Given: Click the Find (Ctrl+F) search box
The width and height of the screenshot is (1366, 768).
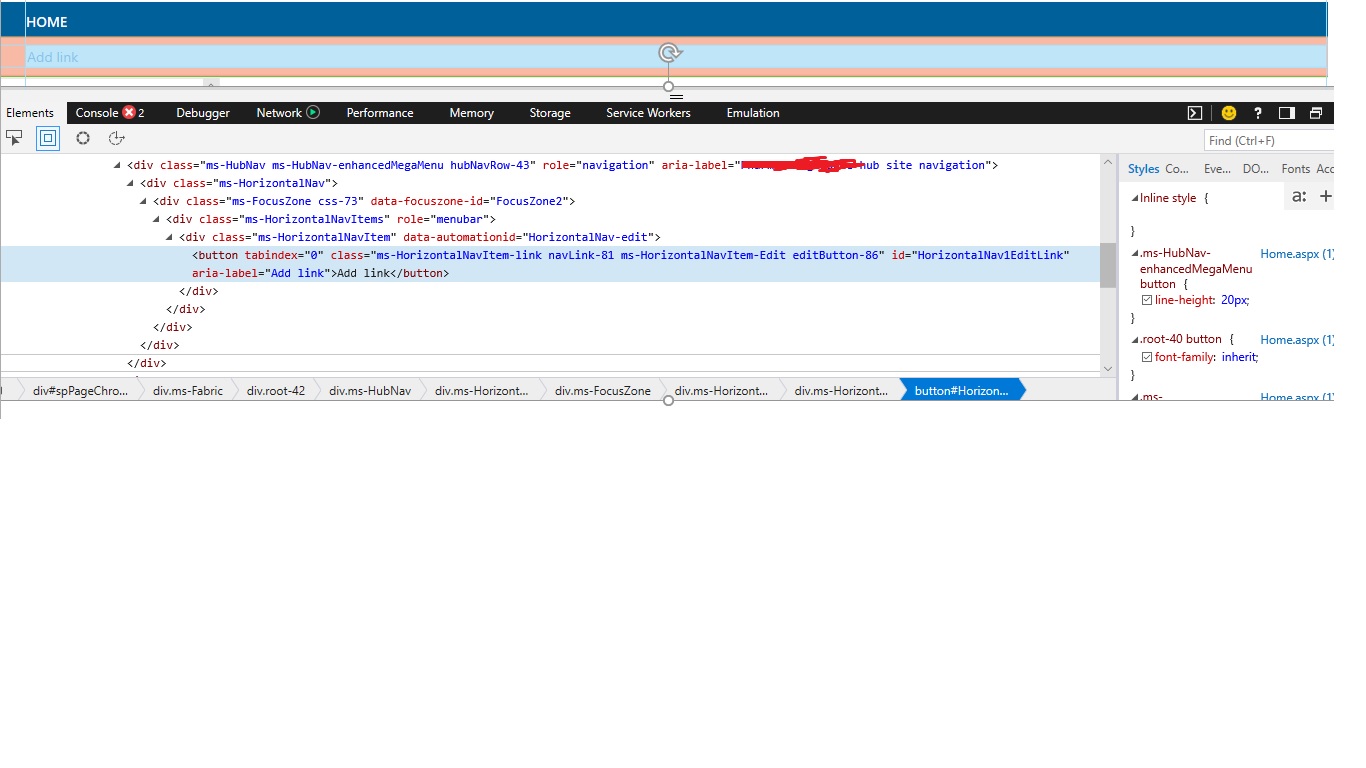Looking at the screenshot, I should pos(1268,140).
